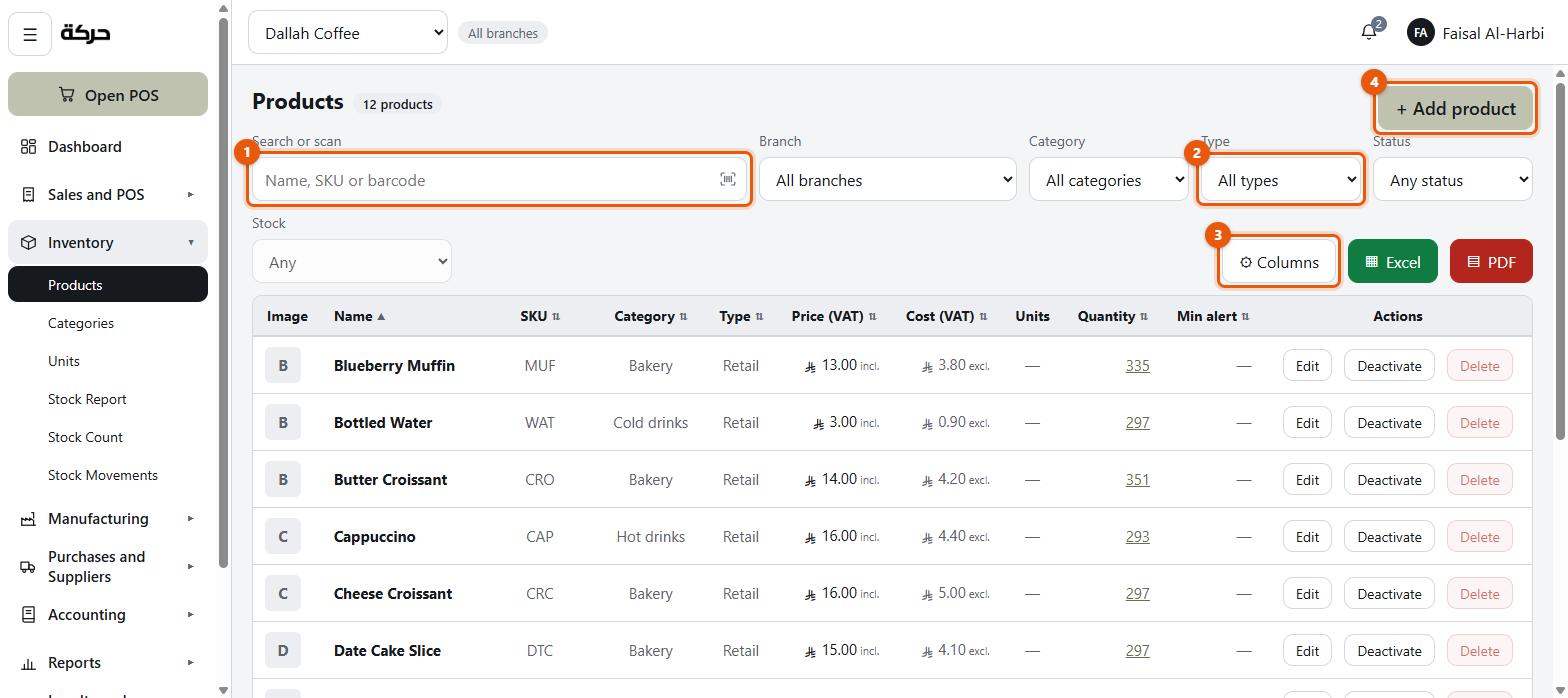Sort by Name column arrow
This screenshot has width=1568, height=698.
point(381,316)
